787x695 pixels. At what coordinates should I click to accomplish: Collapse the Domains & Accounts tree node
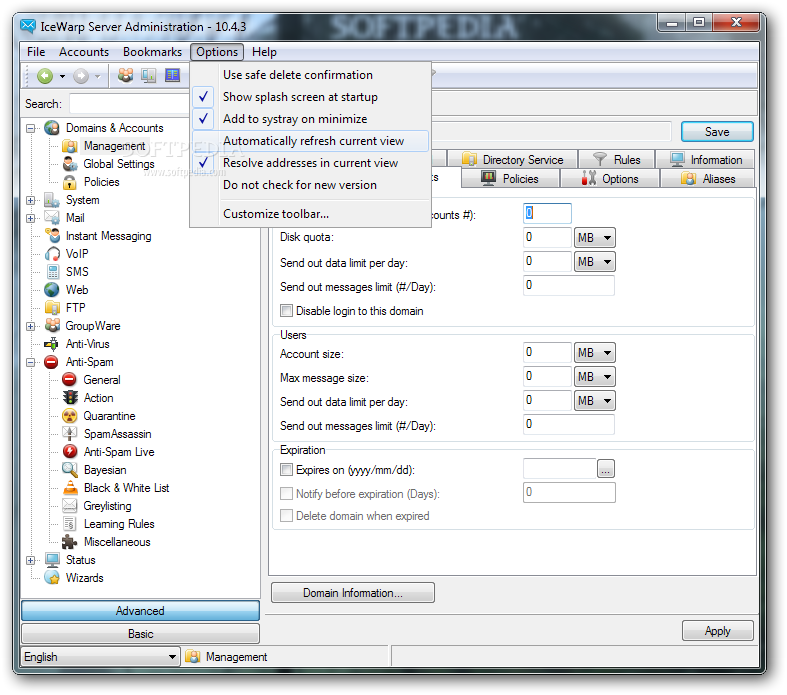31,128
